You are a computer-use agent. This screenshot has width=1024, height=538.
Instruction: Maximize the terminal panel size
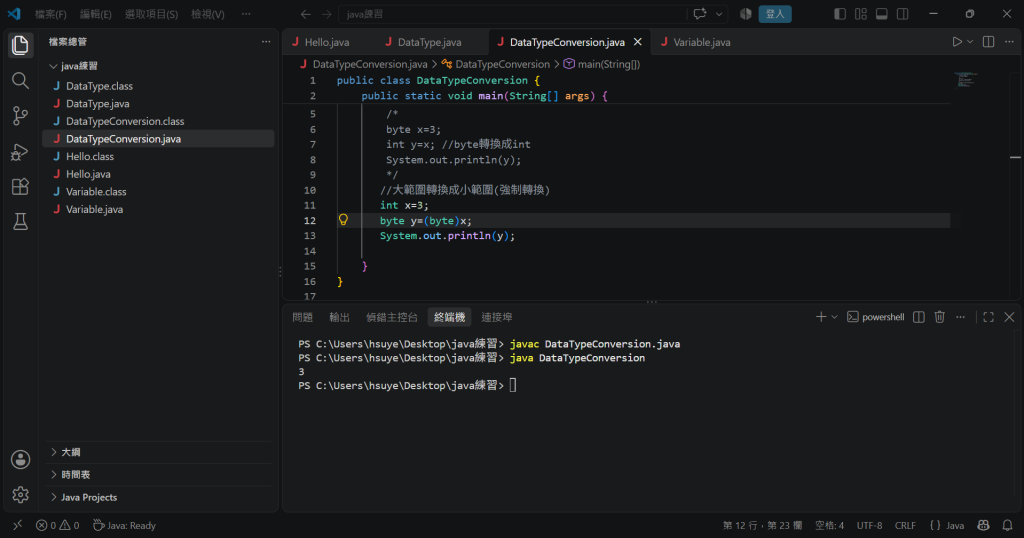(988, 317)
